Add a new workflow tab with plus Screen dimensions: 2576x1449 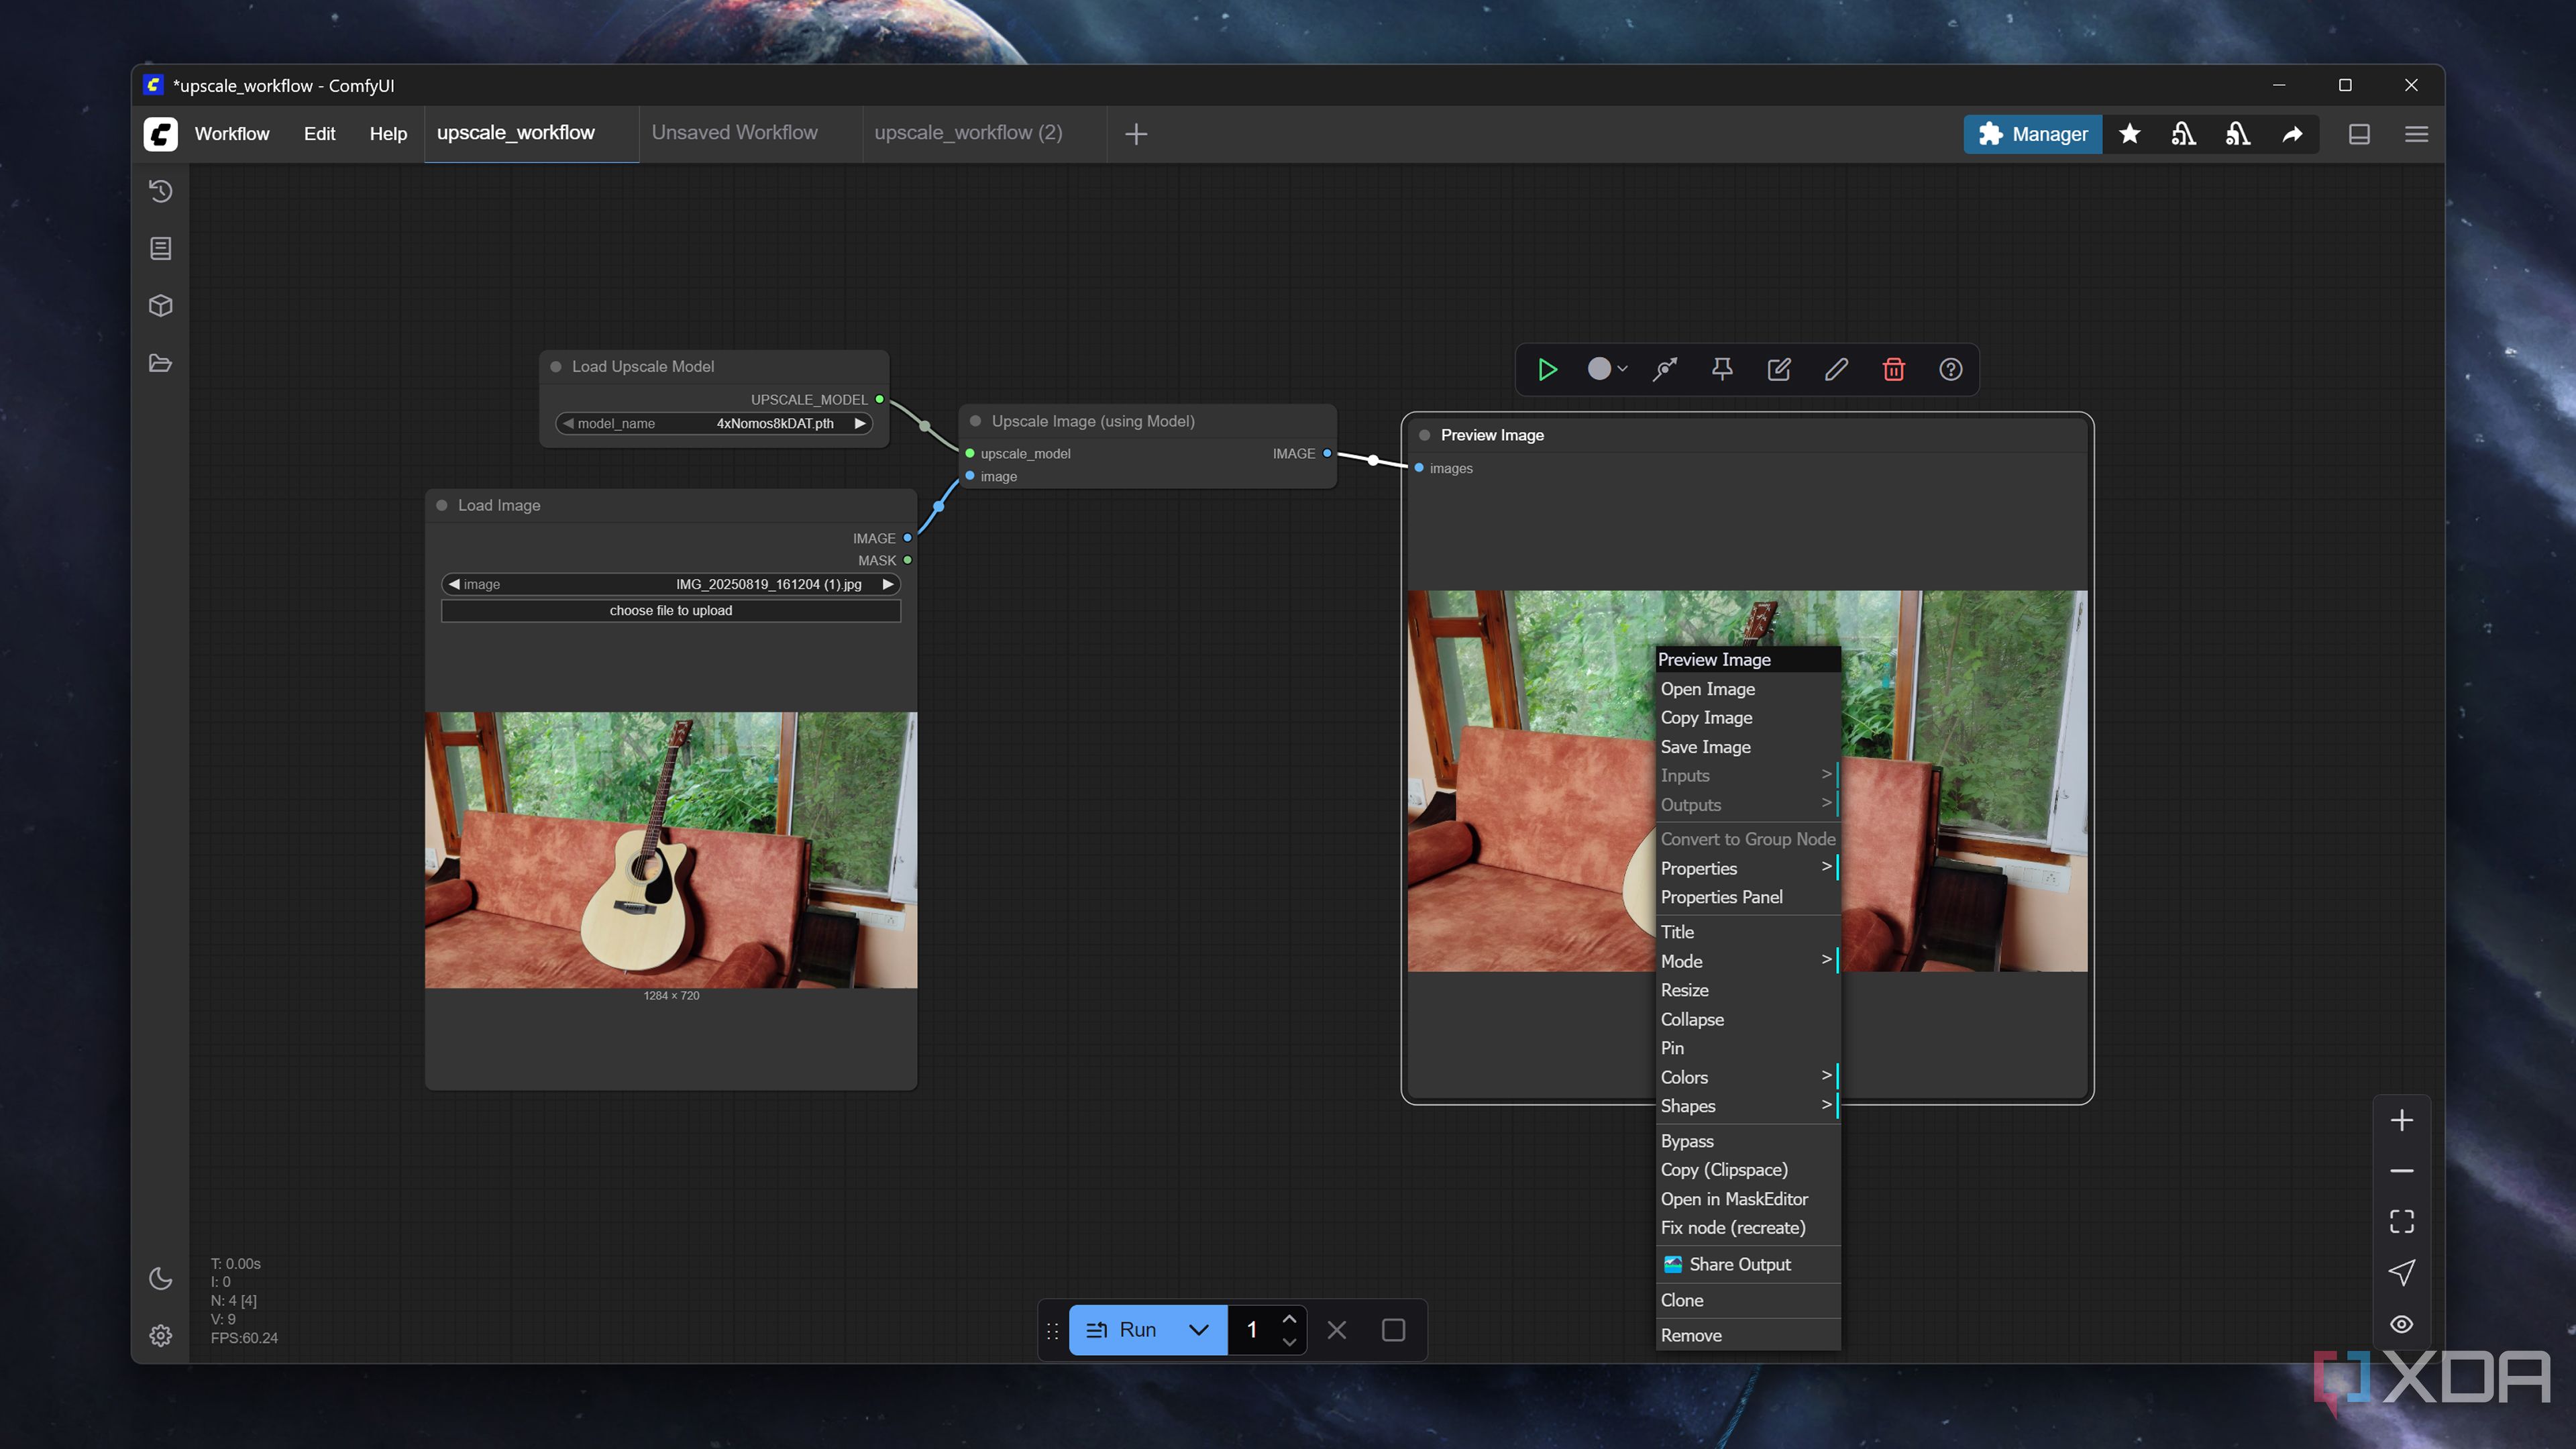click(x=1136, y=134)
